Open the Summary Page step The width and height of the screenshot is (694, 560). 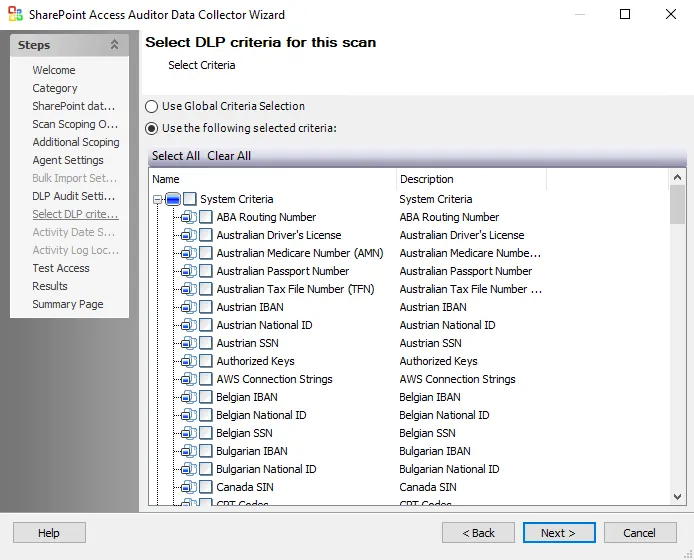[x=68, y=304]
